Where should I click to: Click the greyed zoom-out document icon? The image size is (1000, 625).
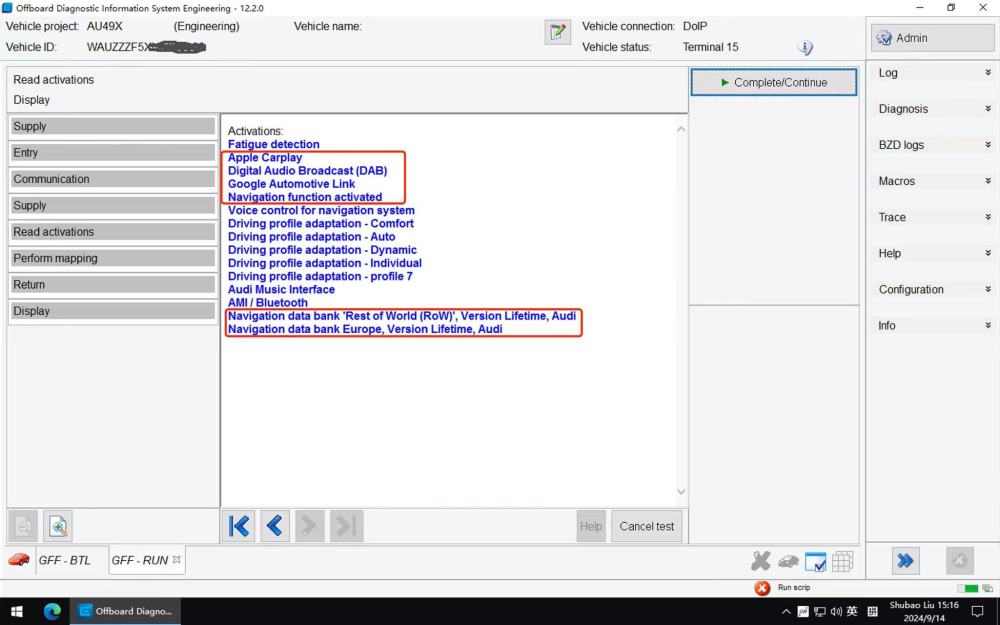[24, 527]
